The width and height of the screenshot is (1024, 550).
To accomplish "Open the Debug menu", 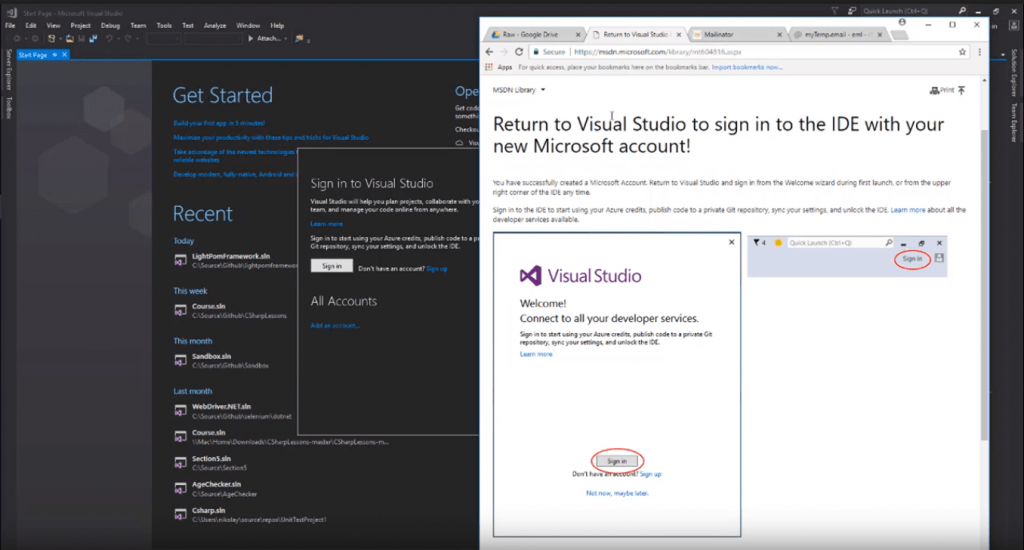I will point(110,25).
